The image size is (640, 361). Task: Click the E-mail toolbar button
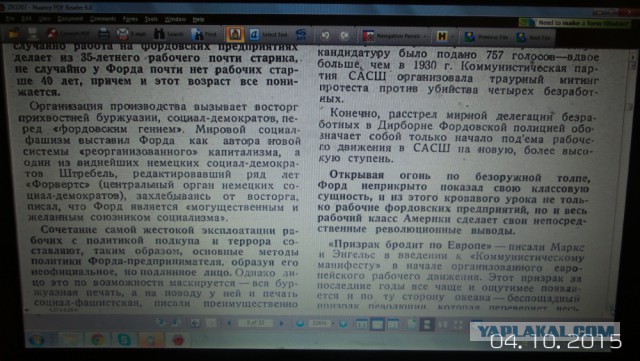coord(131,33)
